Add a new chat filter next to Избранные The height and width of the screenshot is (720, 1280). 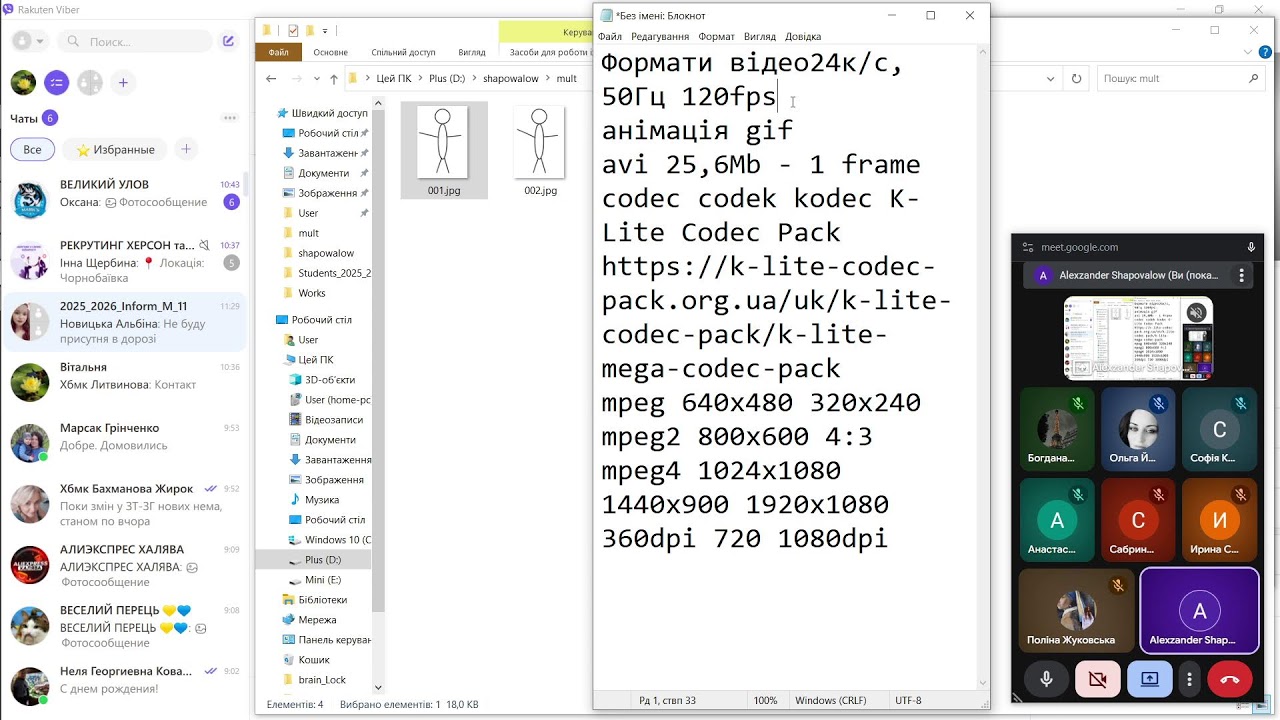(x=186, y=149)
